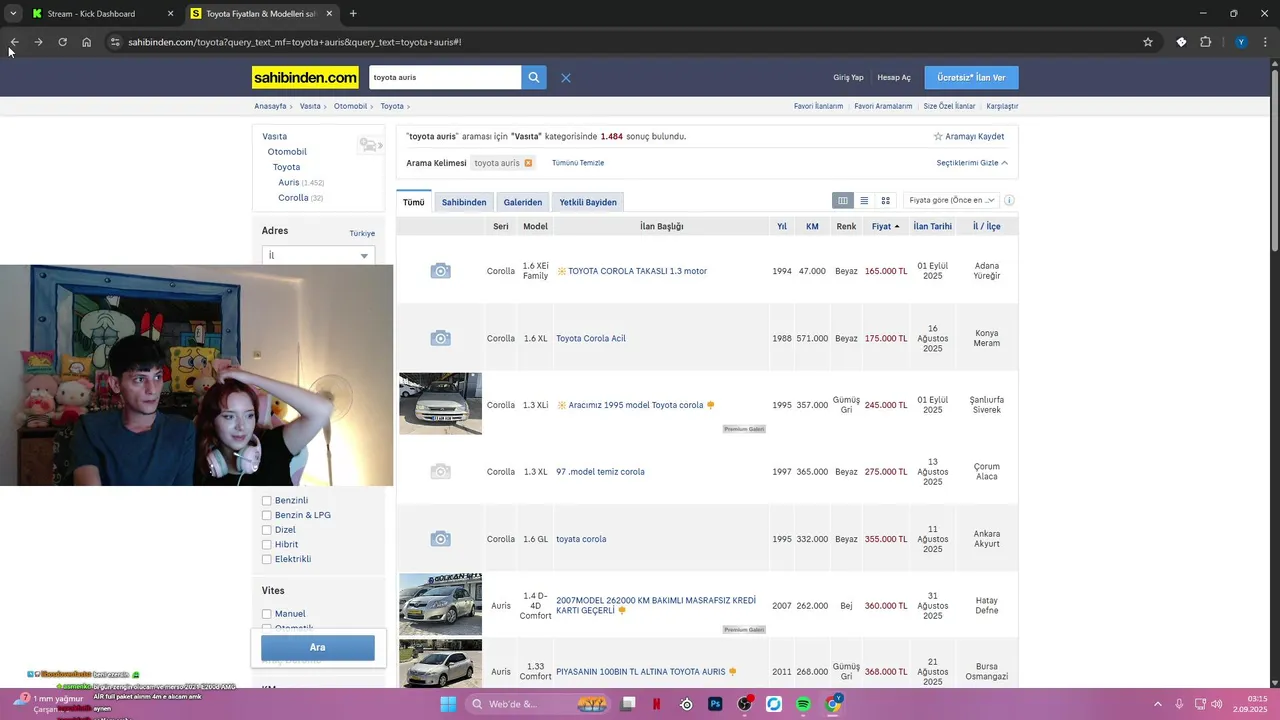This screenshot has width=1280, height=720.
Task: Switch to list view icon
Action: pos(864,200)
